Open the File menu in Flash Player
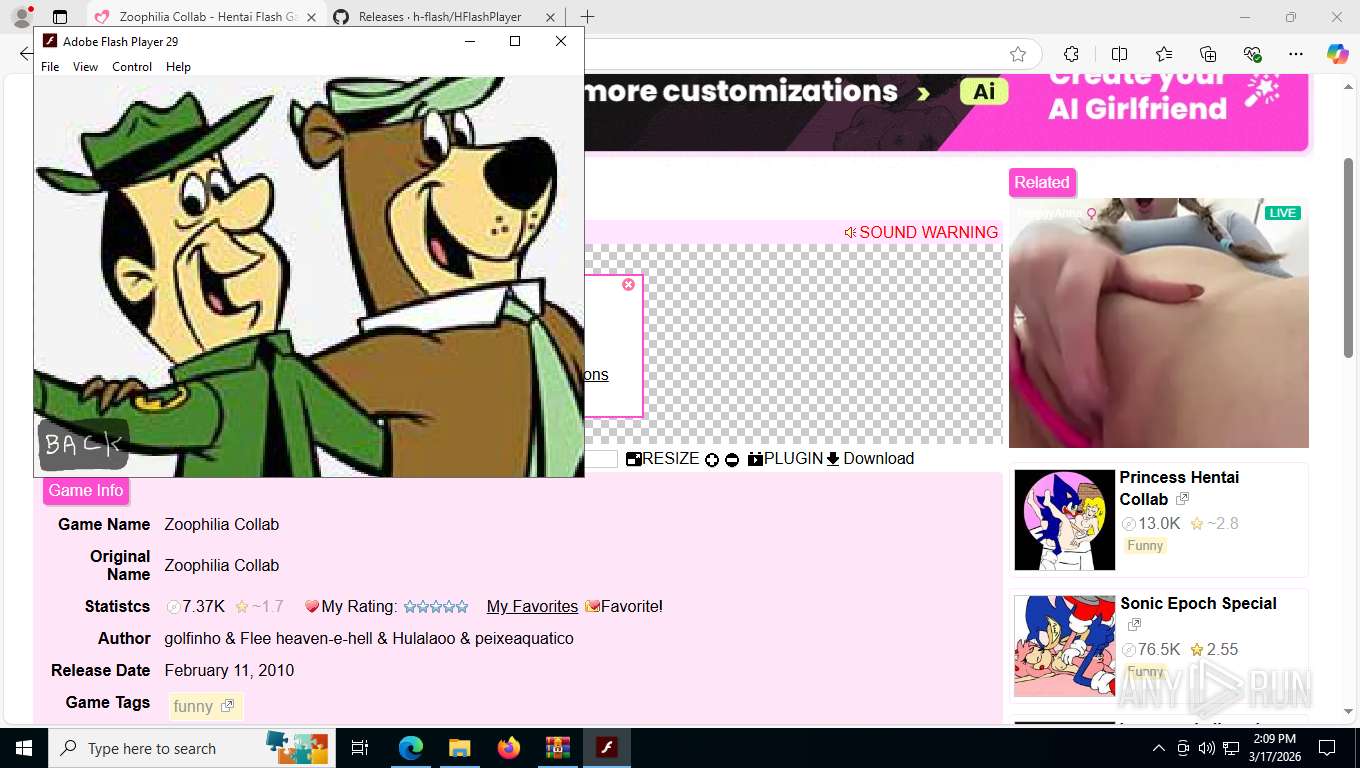This screenshot has height=768, width=1360. [x=50, y=67]
